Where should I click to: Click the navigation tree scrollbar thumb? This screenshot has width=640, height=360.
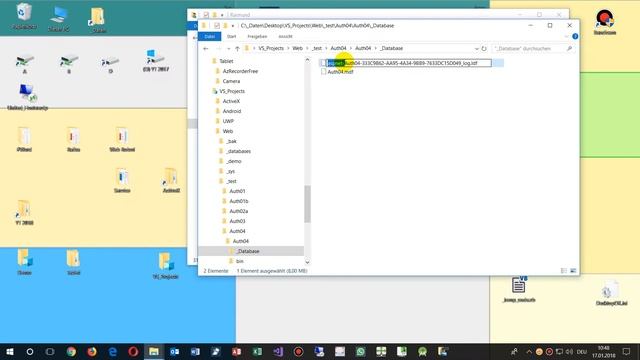(307, 204)
